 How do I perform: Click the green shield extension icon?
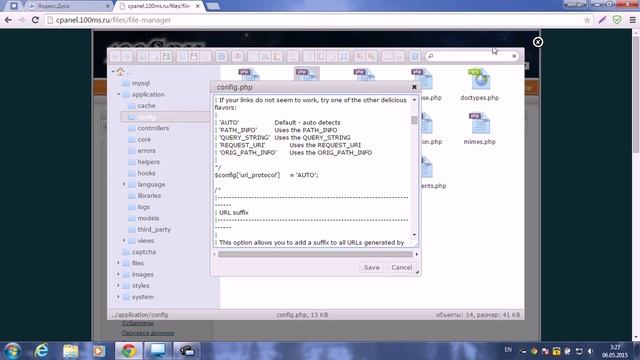pos(617,20)
